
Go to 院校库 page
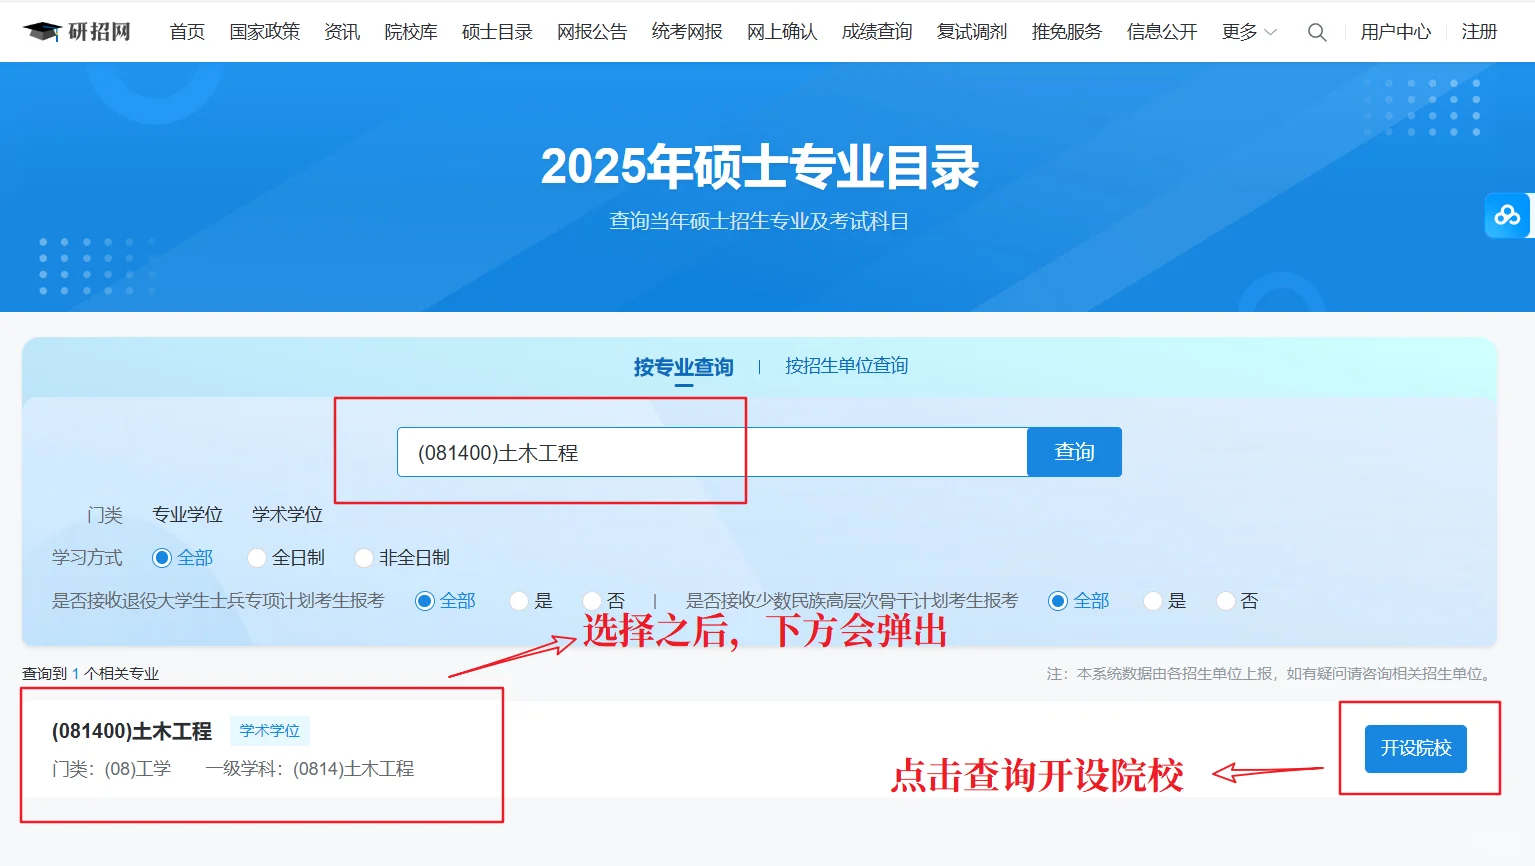(410, 31)
